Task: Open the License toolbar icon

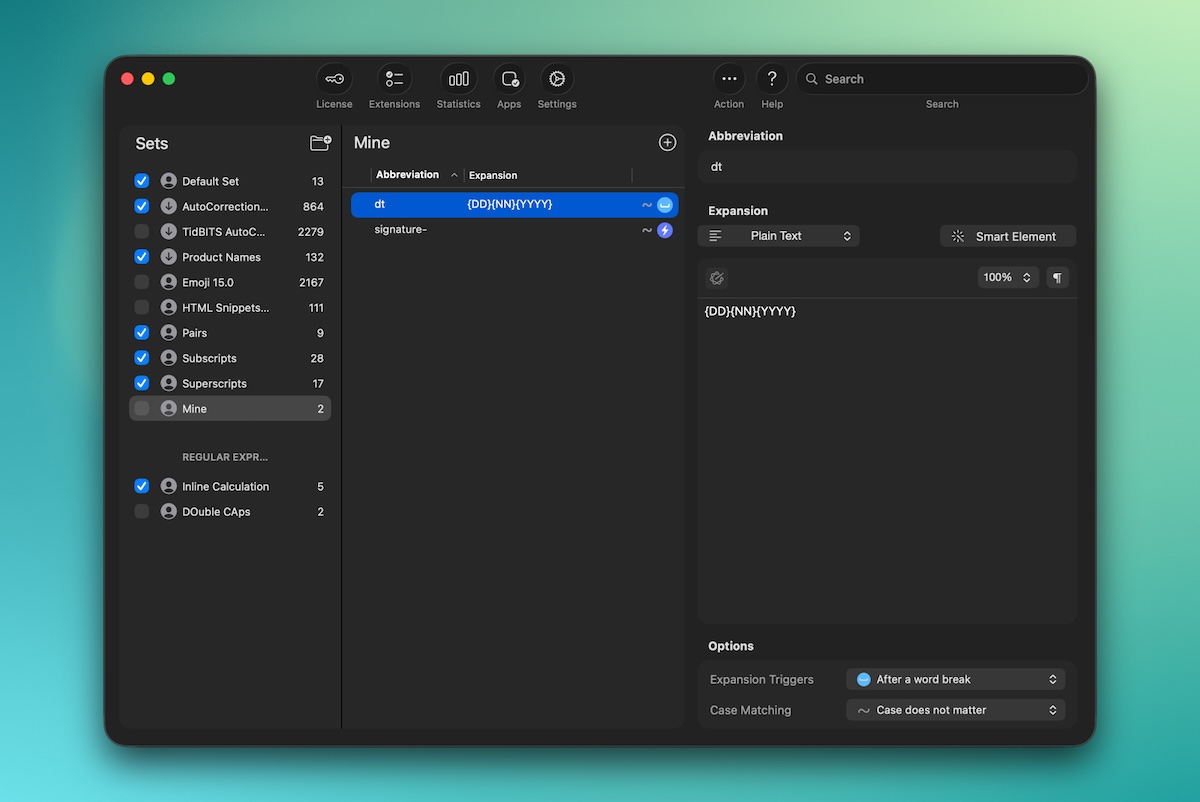Action: 334,80
